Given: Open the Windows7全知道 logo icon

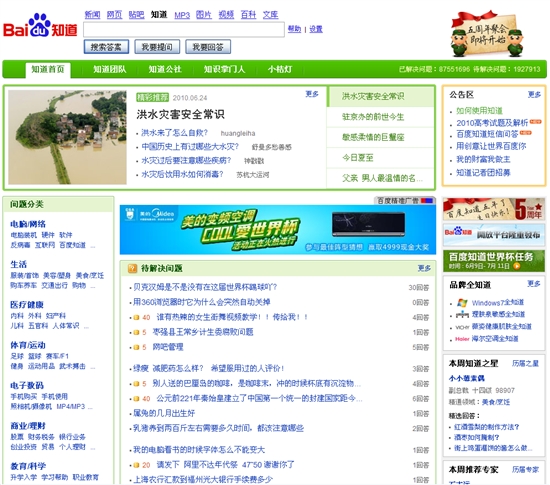Looking at the screenshot, I should coord(462,303).
